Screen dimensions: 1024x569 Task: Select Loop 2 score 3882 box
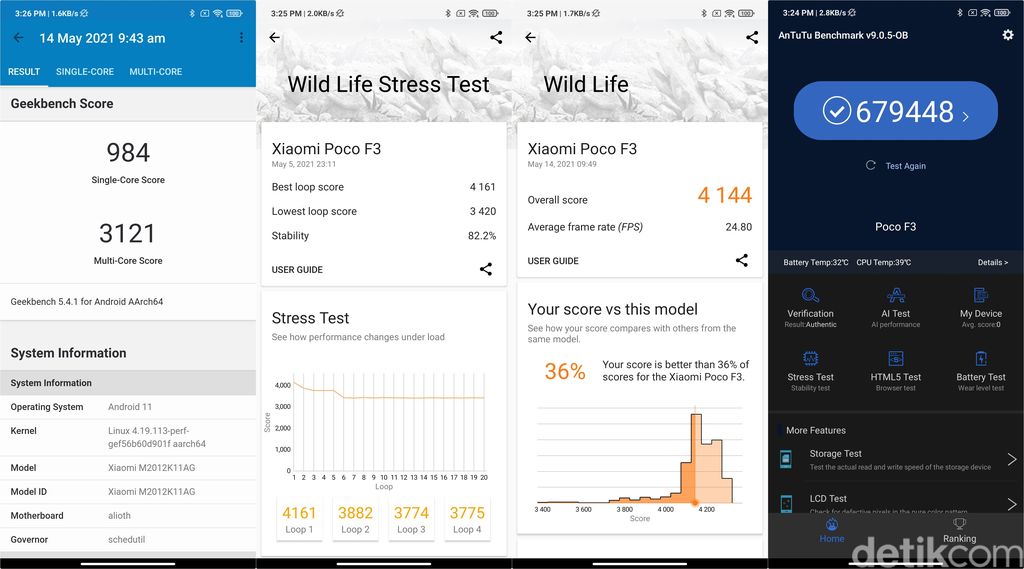pos(355,519)
